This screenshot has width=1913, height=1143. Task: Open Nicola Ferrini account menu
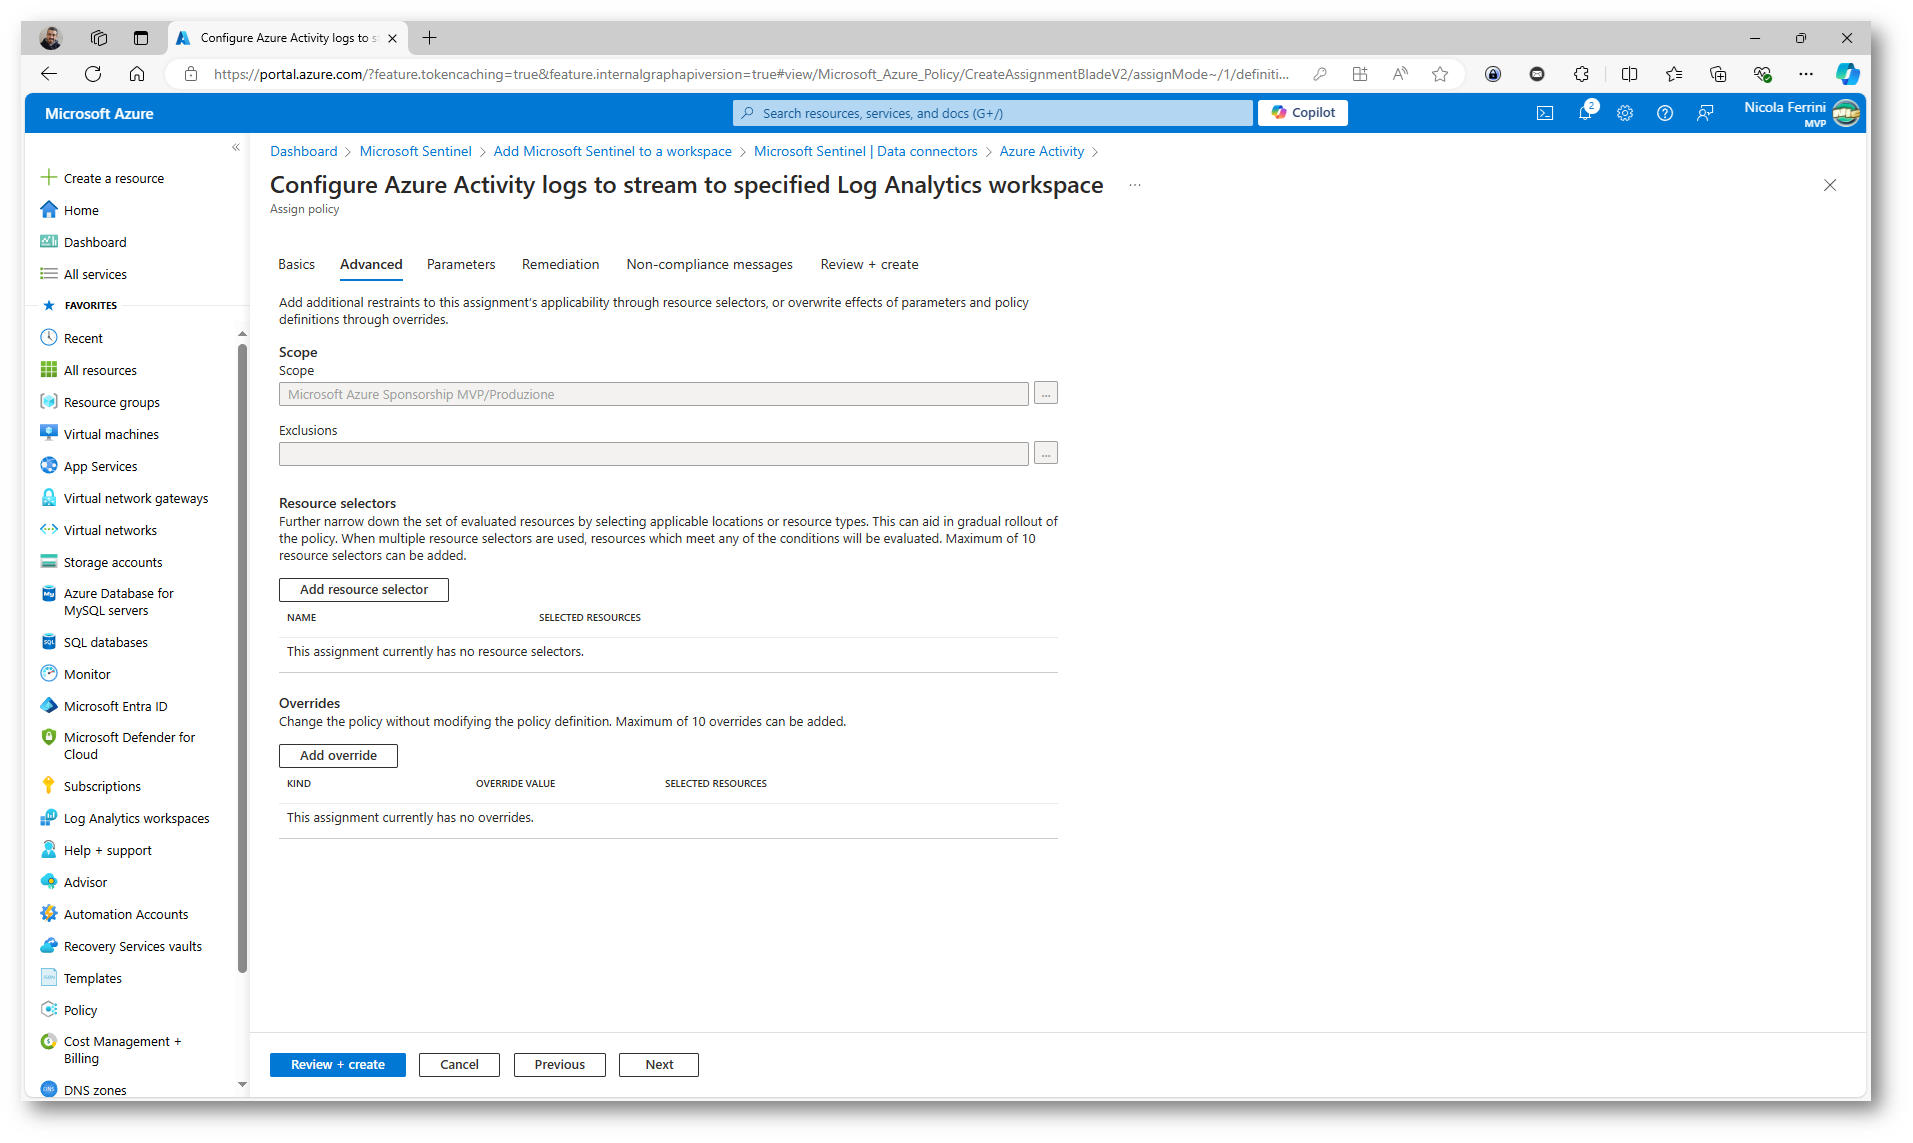point(1801,113)
